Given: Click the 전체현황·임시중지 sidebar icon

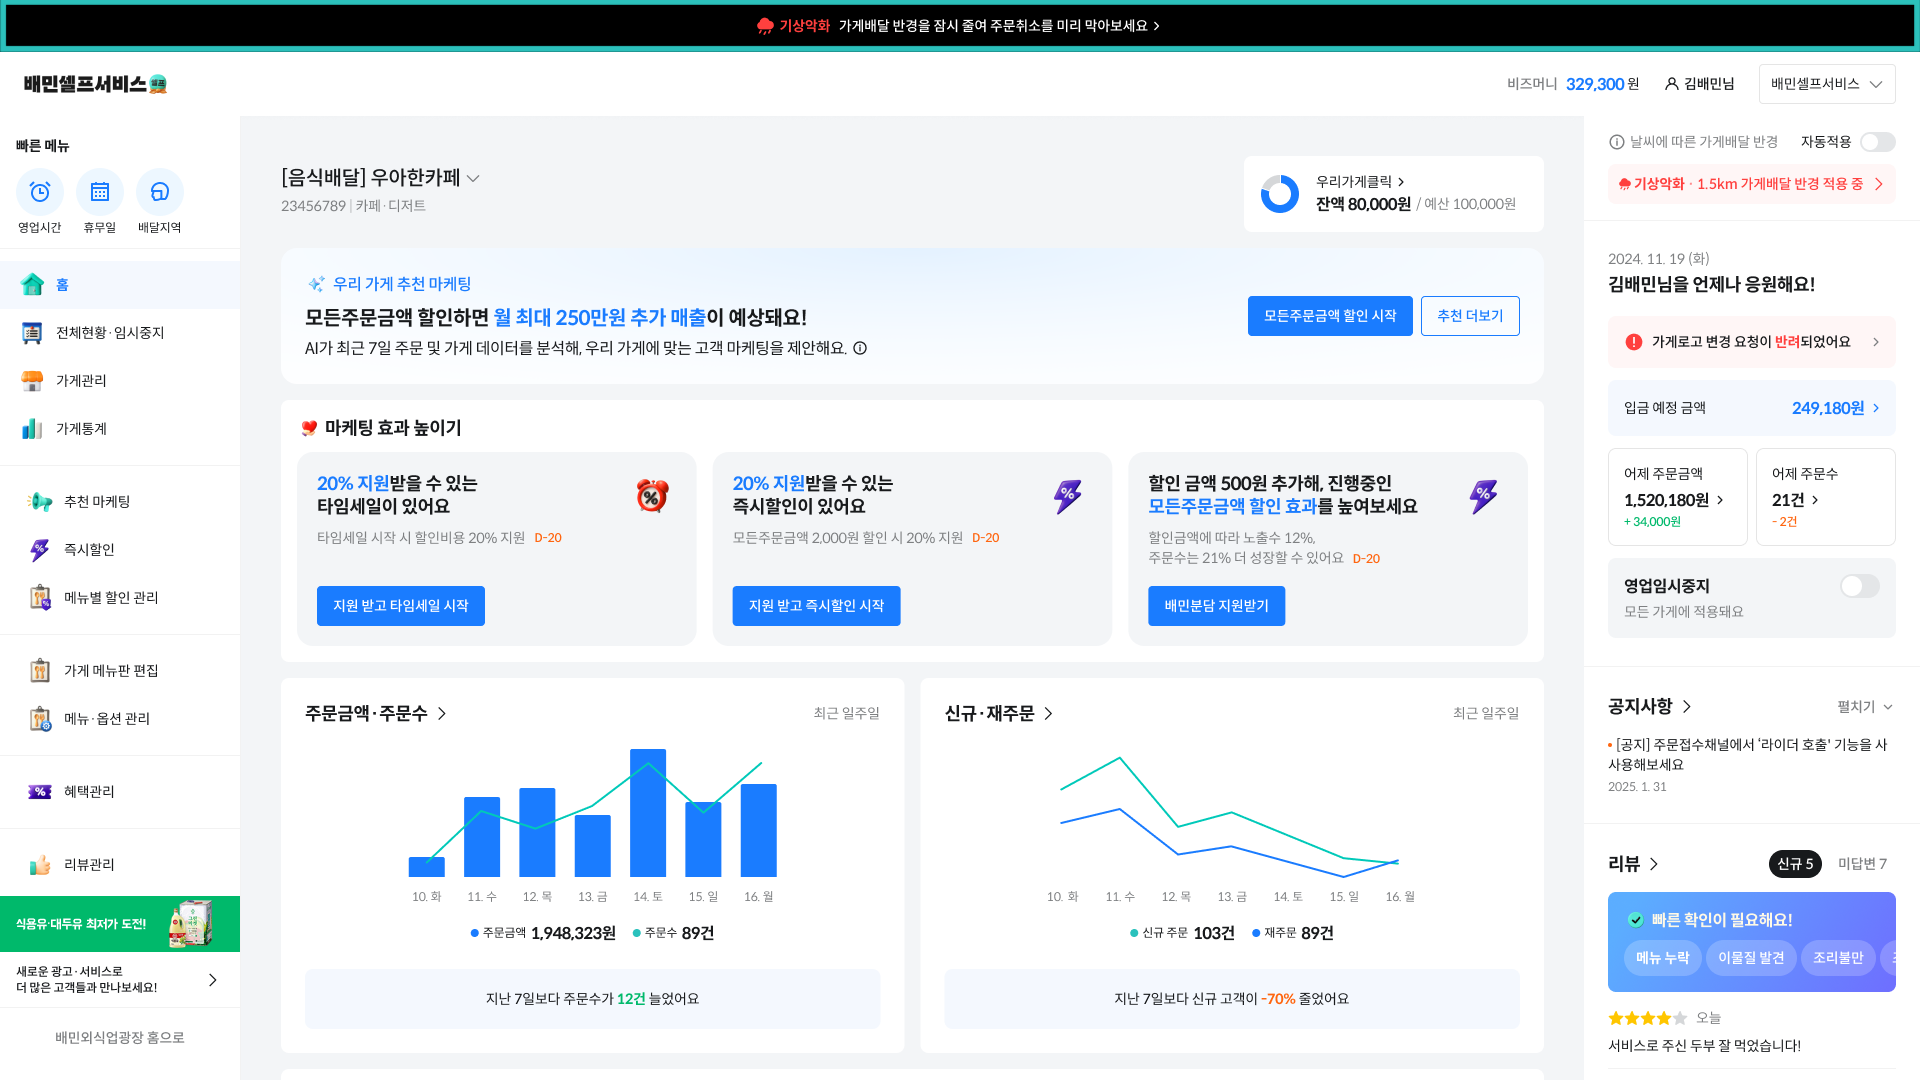Looking at the screenshot, I should [x=32, y=333].
